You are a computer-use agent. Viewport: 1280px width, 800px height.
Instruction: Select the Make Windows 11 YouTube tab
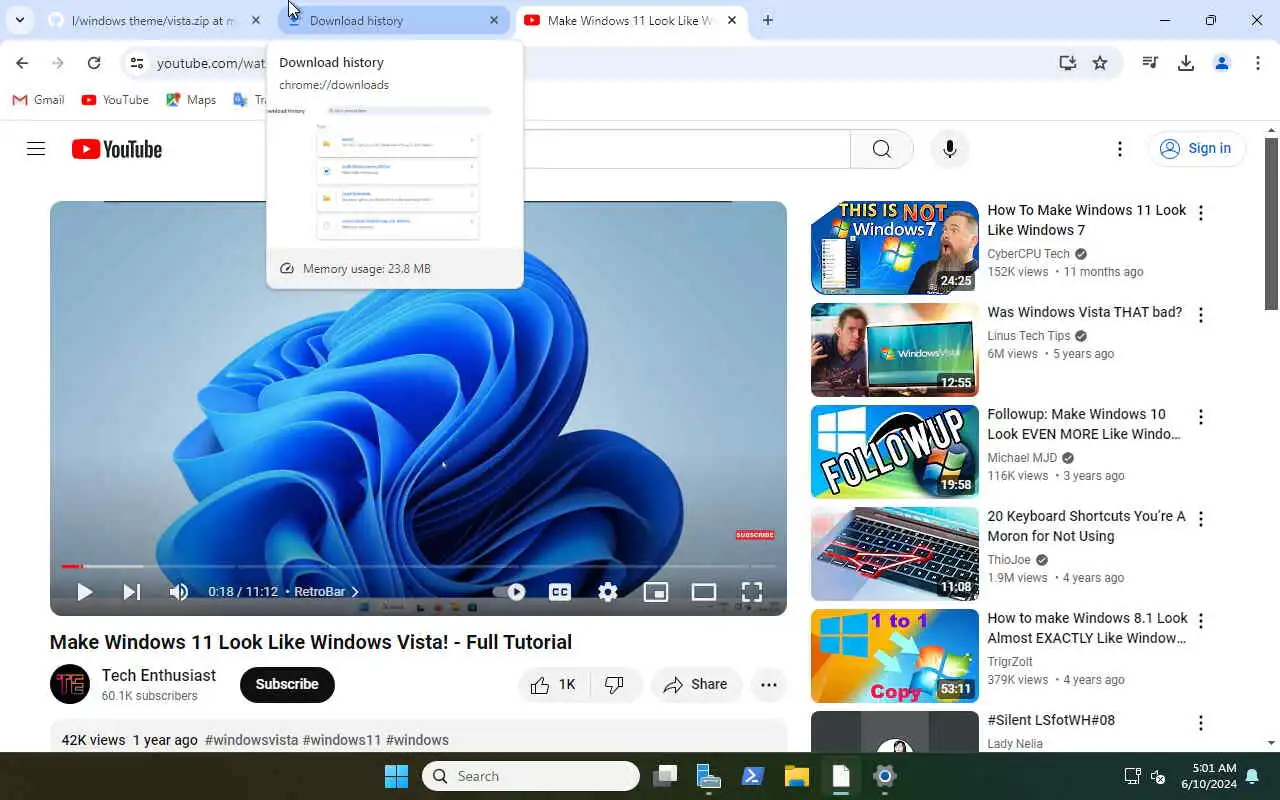coord(630,20)
